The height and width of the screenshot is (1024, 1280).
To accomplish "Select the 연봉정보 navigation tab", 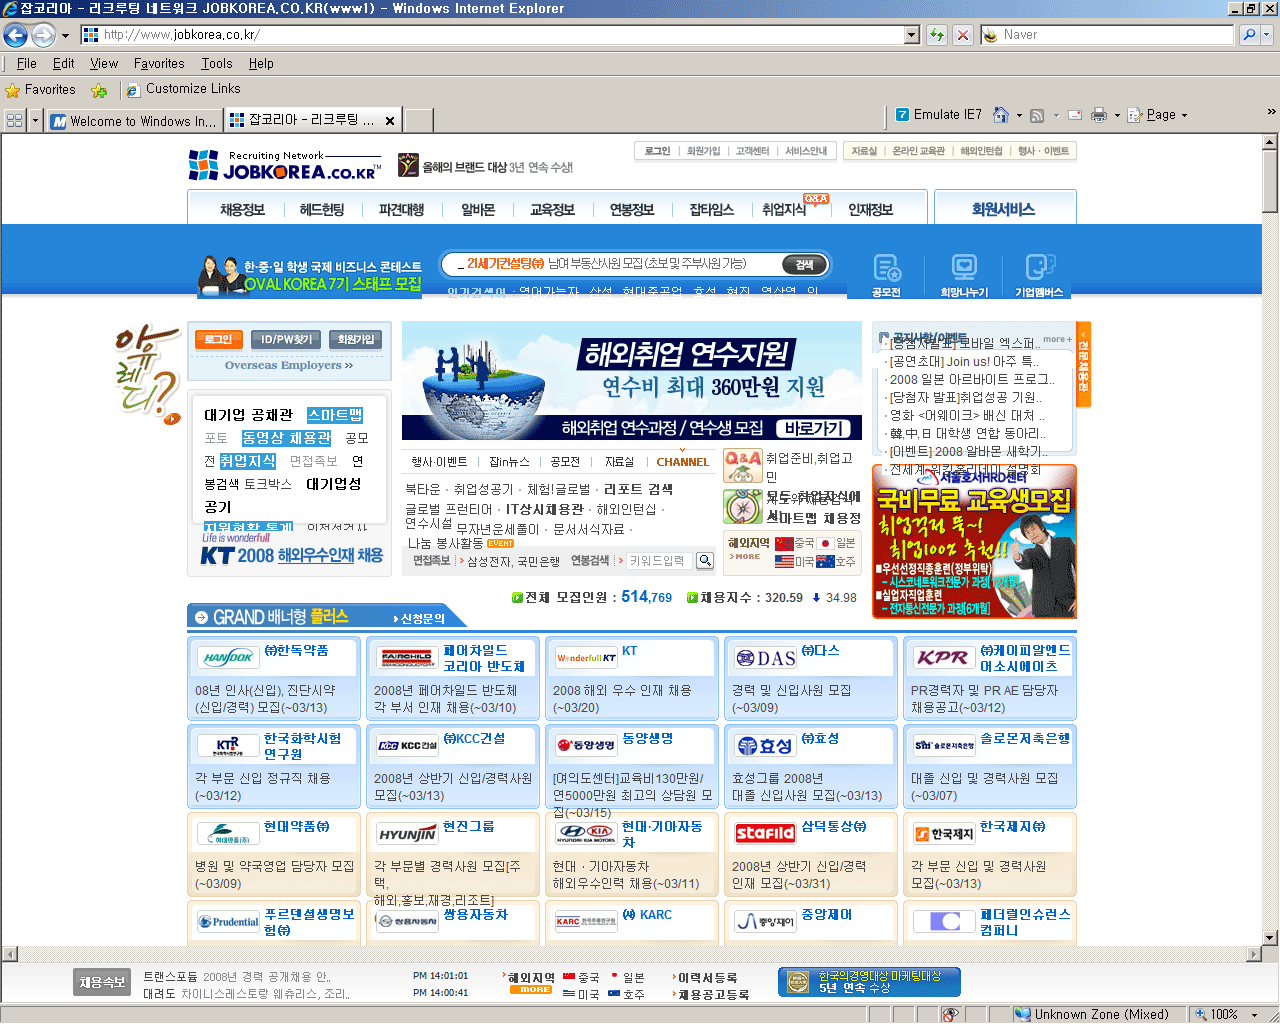I will click(x=631, y=210).
